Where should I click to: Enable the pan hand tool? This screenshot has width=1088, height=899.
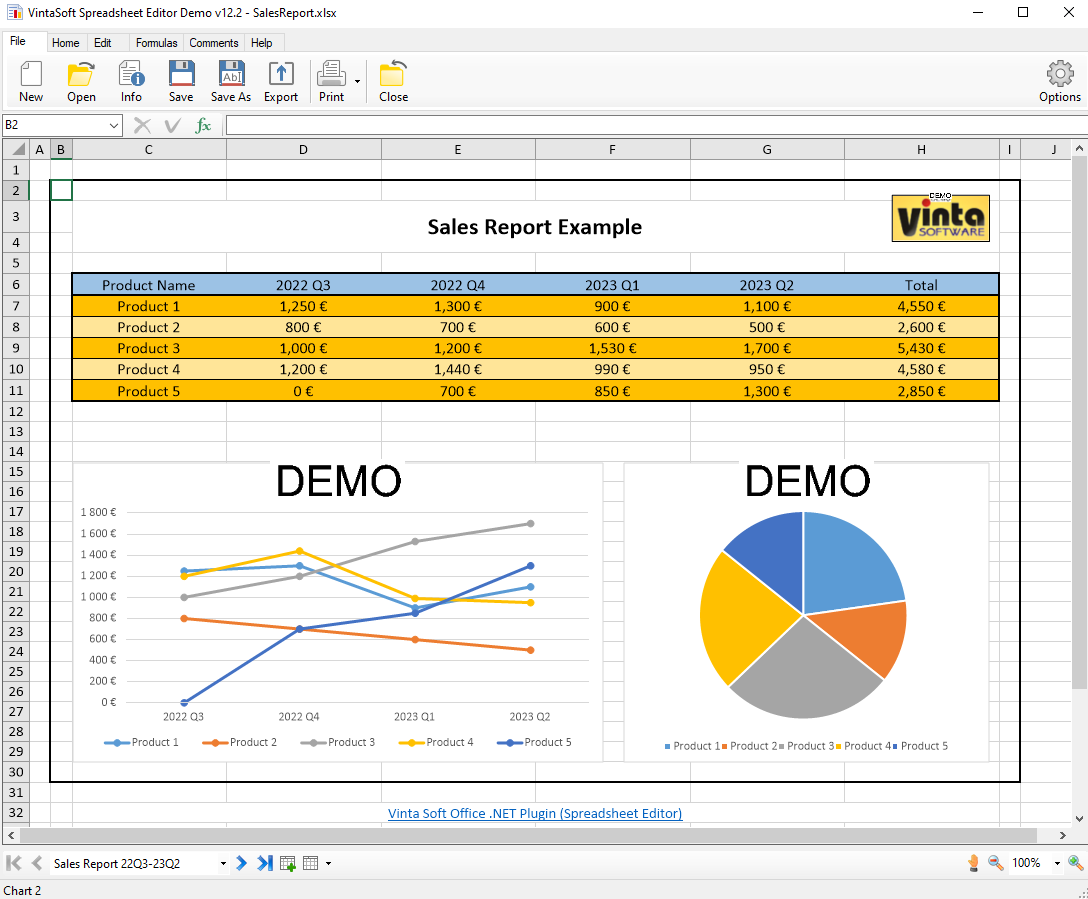pos(973,863)
